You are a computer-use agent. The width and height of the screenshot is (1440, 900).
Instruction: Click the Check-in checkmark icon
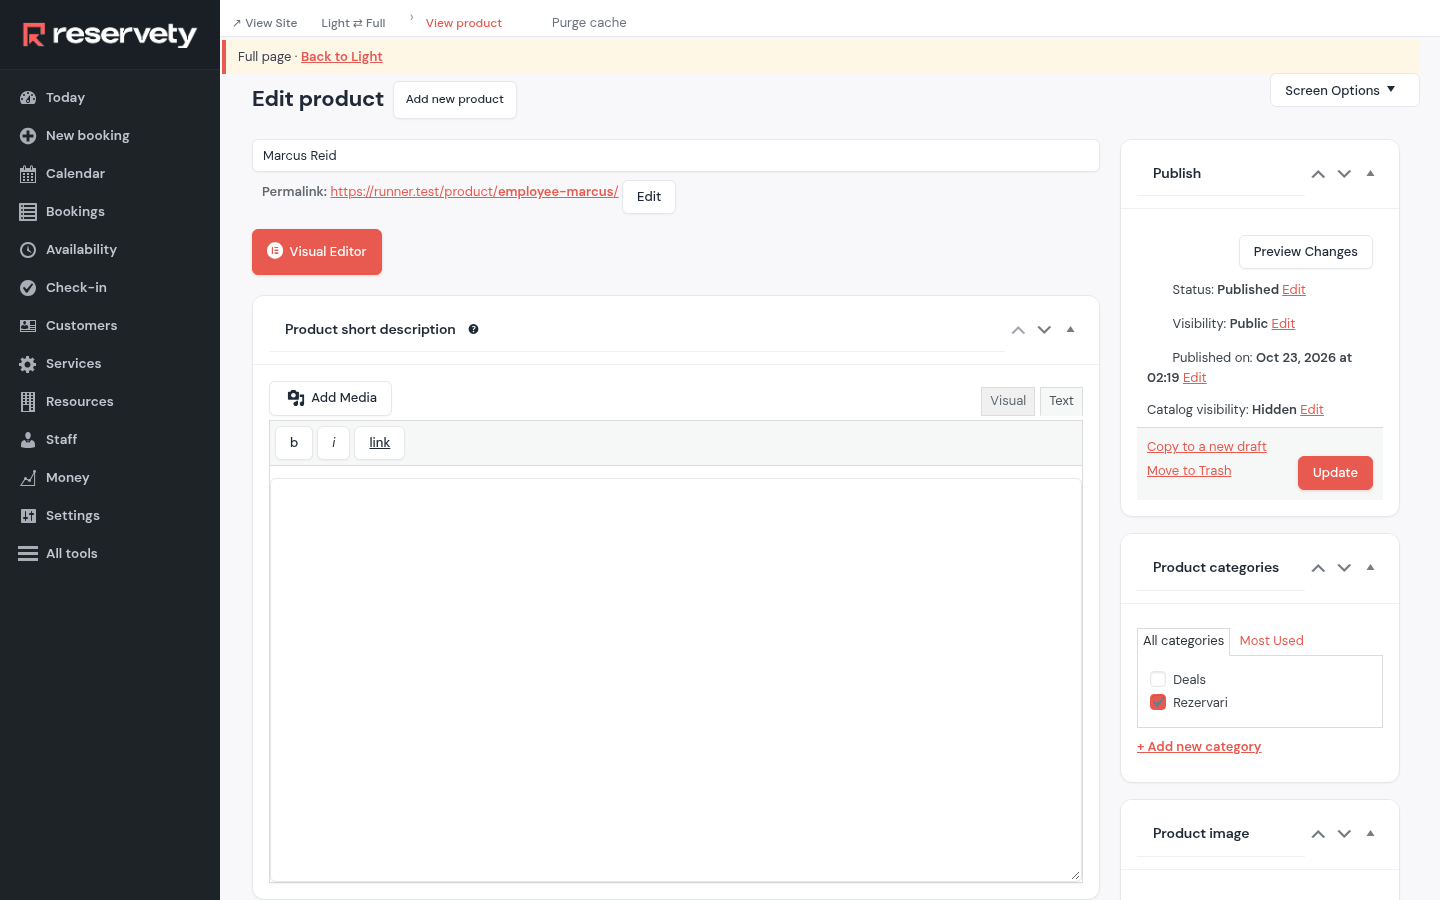[28, 288]
